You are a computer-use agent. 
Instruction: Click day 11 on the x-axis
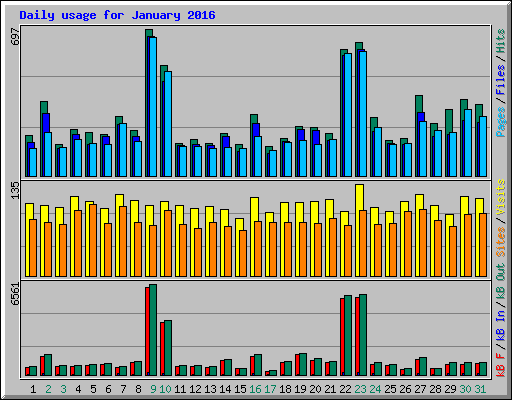(x=180, y=389)
